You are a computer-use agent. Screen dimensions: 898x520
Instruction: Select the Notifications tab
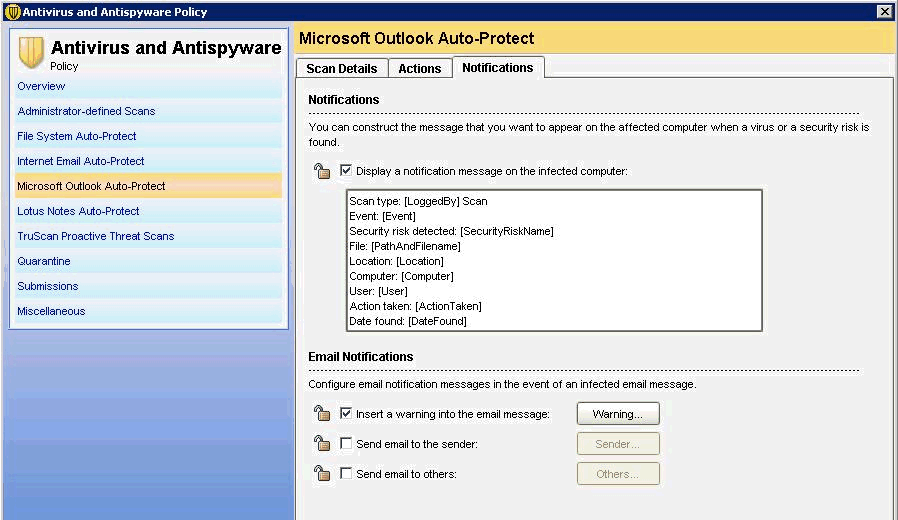point(497,68)
